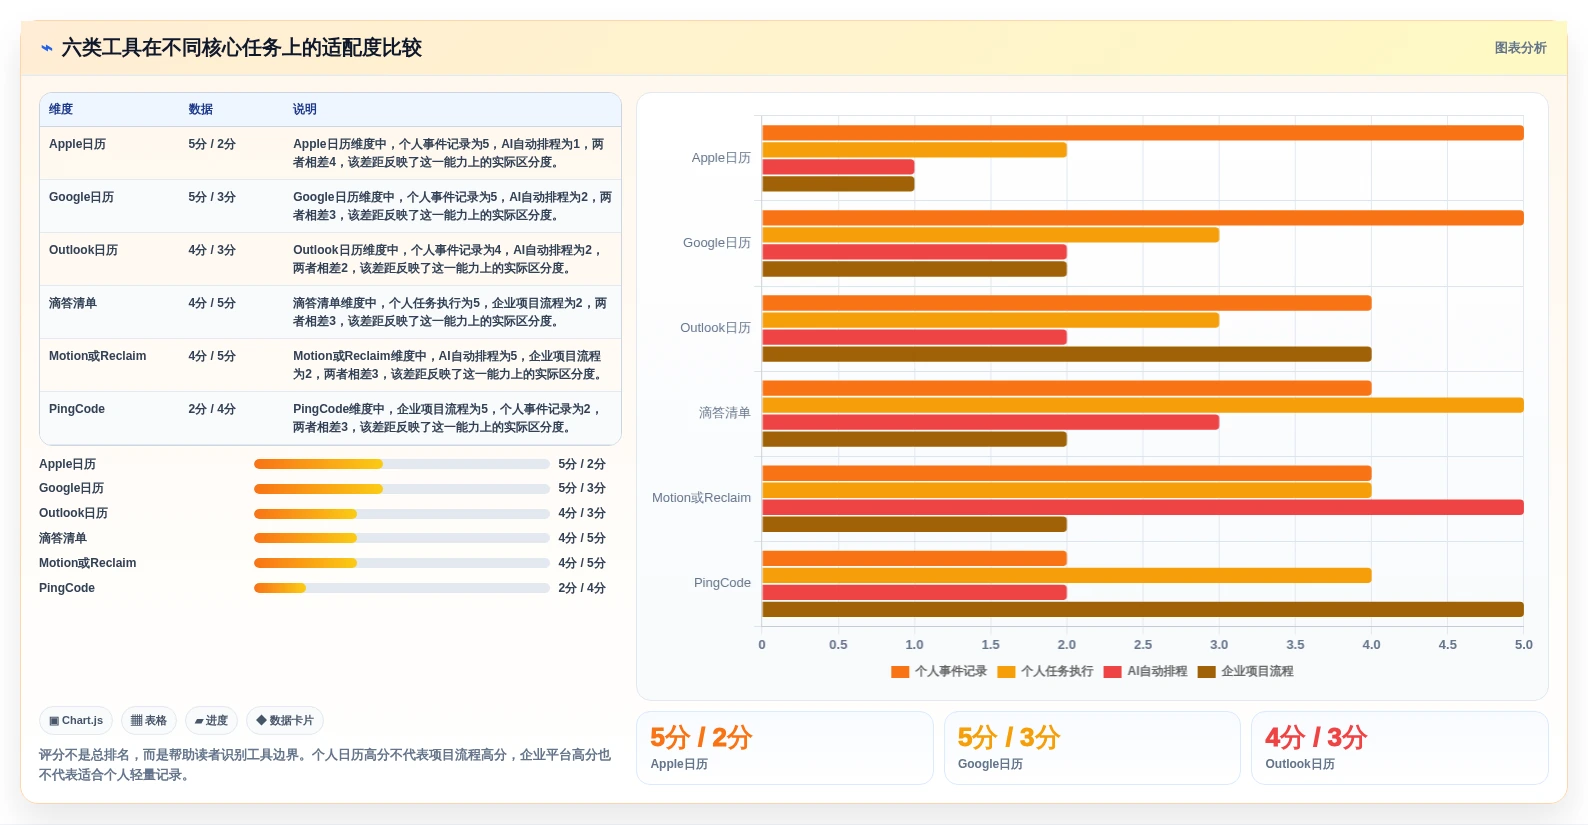This screenshot has height=825, width=1588.
Task: Click the 2.5 tick on the x-axis
Action: click(1143, 645)
